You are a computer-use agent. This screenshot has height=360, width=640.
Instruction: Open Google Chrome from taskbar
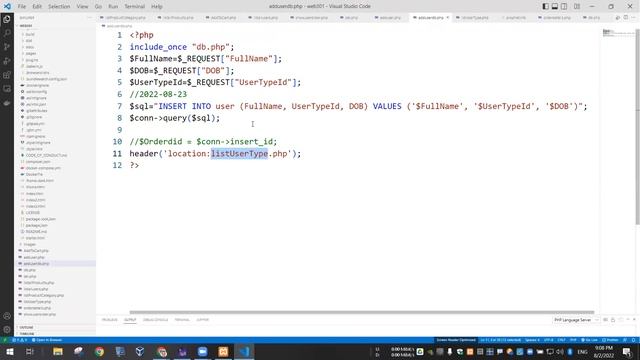point(99,351)
